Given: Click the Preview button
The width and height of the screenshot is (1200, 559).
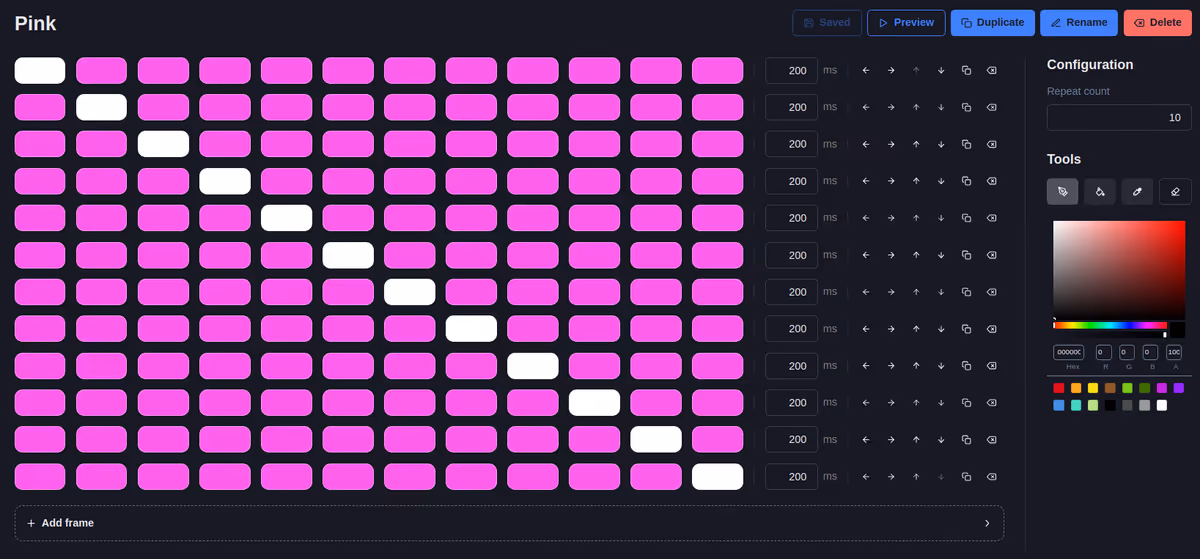Looking at the screenshot, I should pos(906,22).
